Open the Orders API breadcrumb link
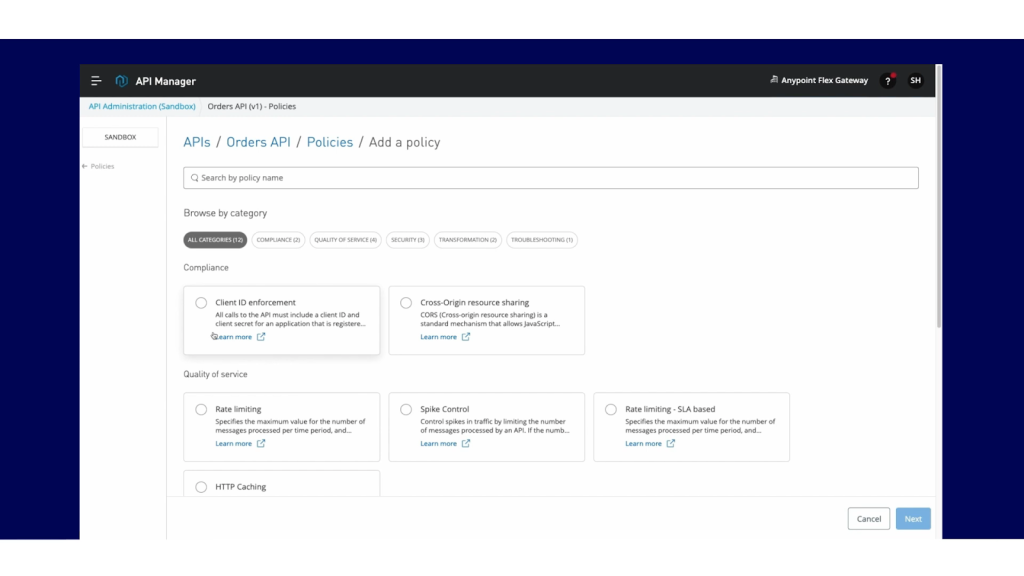The width and height of the screenshot is (1024, 576). (258, 142)
